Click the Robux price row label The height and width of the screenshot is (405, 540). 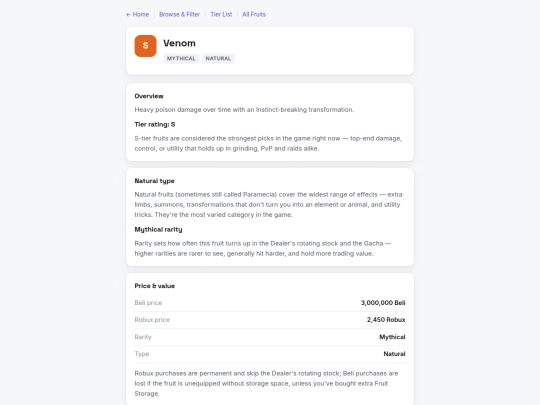(152, 320)
